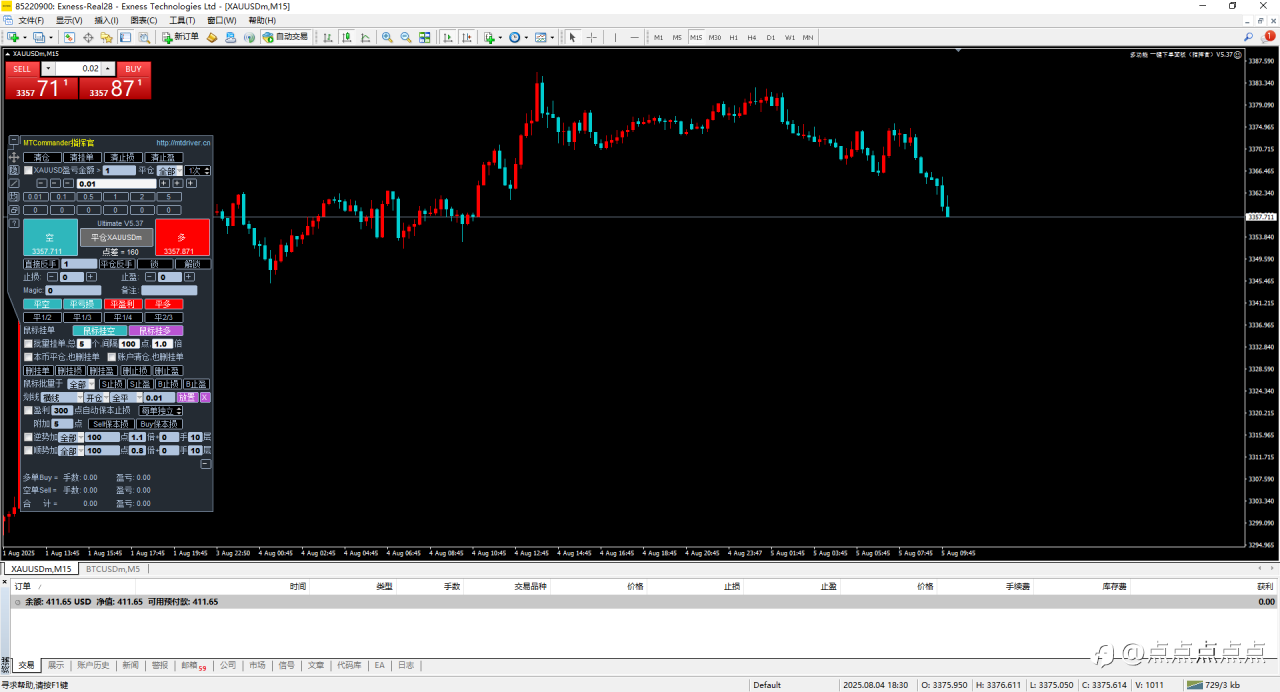Click 清仓 button in MTCommander

click(x=42, y=157)
